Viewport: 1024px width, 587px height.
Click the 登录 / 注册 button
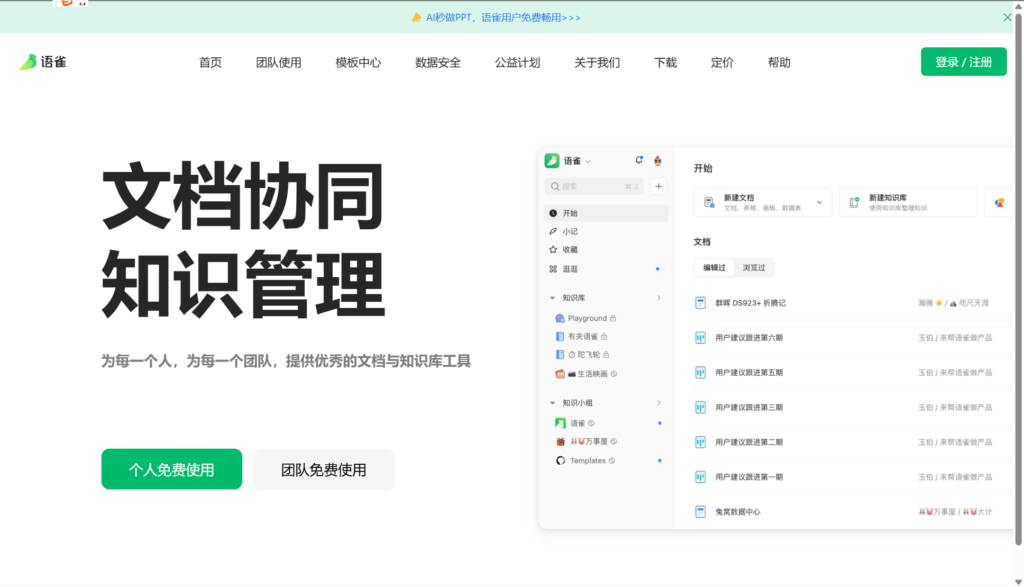(x=963, y=62)
